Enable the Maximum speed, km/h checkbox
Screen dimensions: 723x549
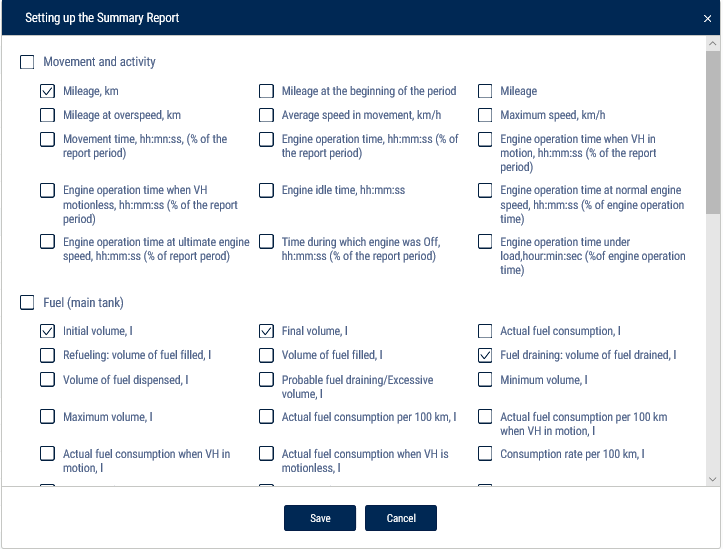(x=485, y=115)
